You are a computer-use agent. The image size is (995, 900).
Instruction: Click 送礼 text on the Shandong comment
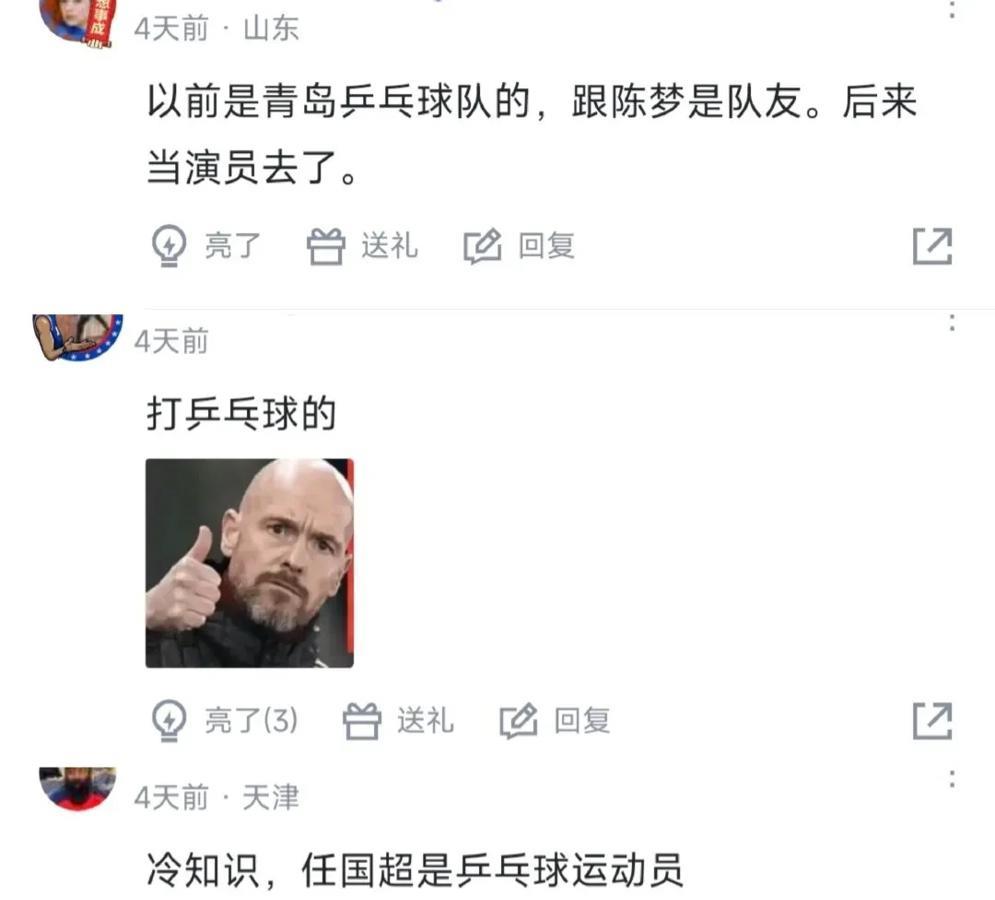click(x=390, y=246)
